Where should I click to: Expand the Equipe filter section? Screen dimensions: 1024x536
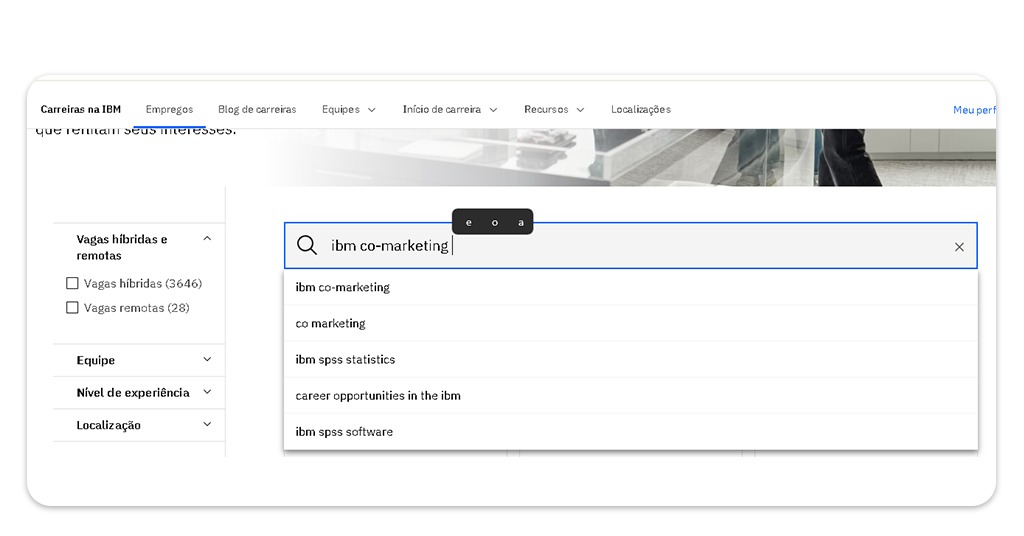[207, 360]
